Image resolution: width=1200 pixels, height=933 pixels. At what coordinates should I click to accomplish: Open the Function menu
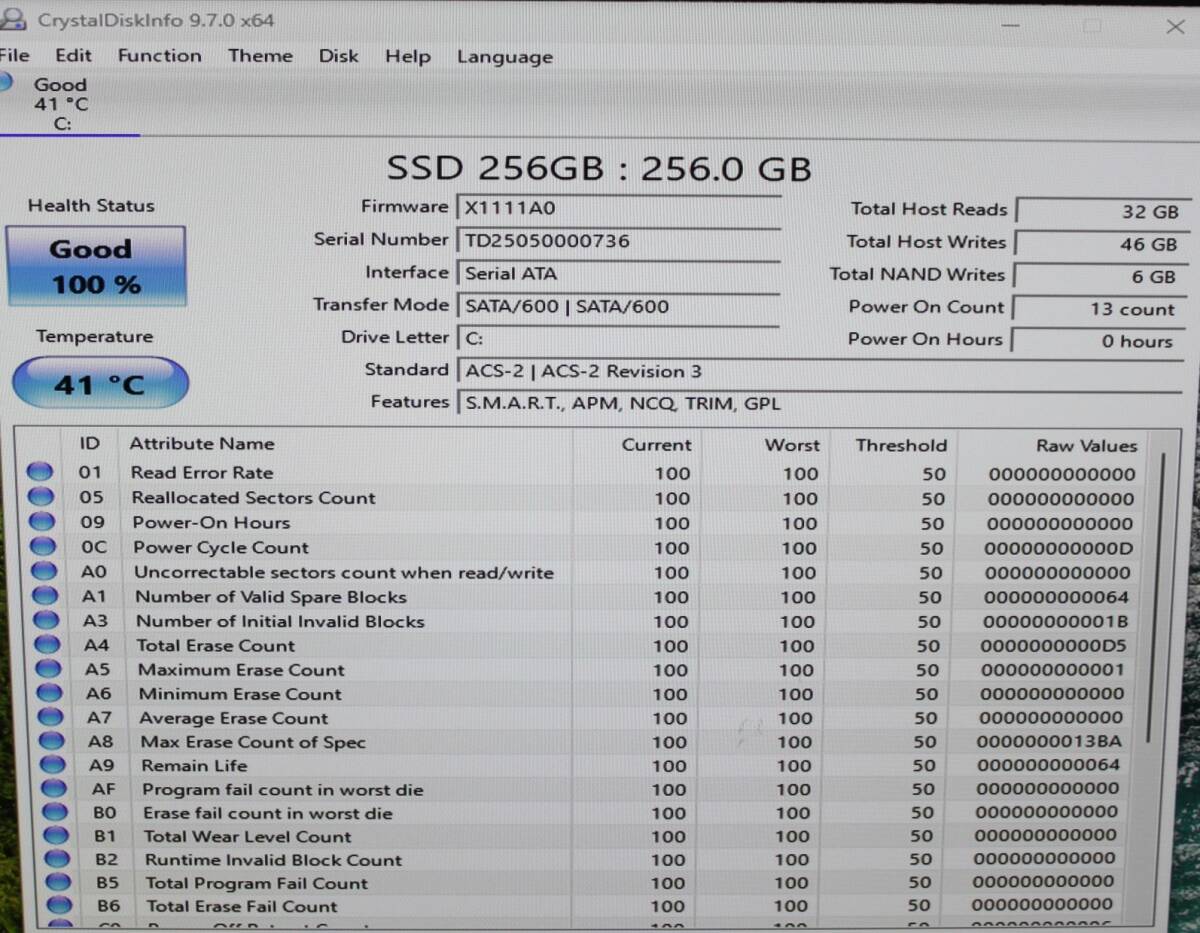click(x=159, y=55)
